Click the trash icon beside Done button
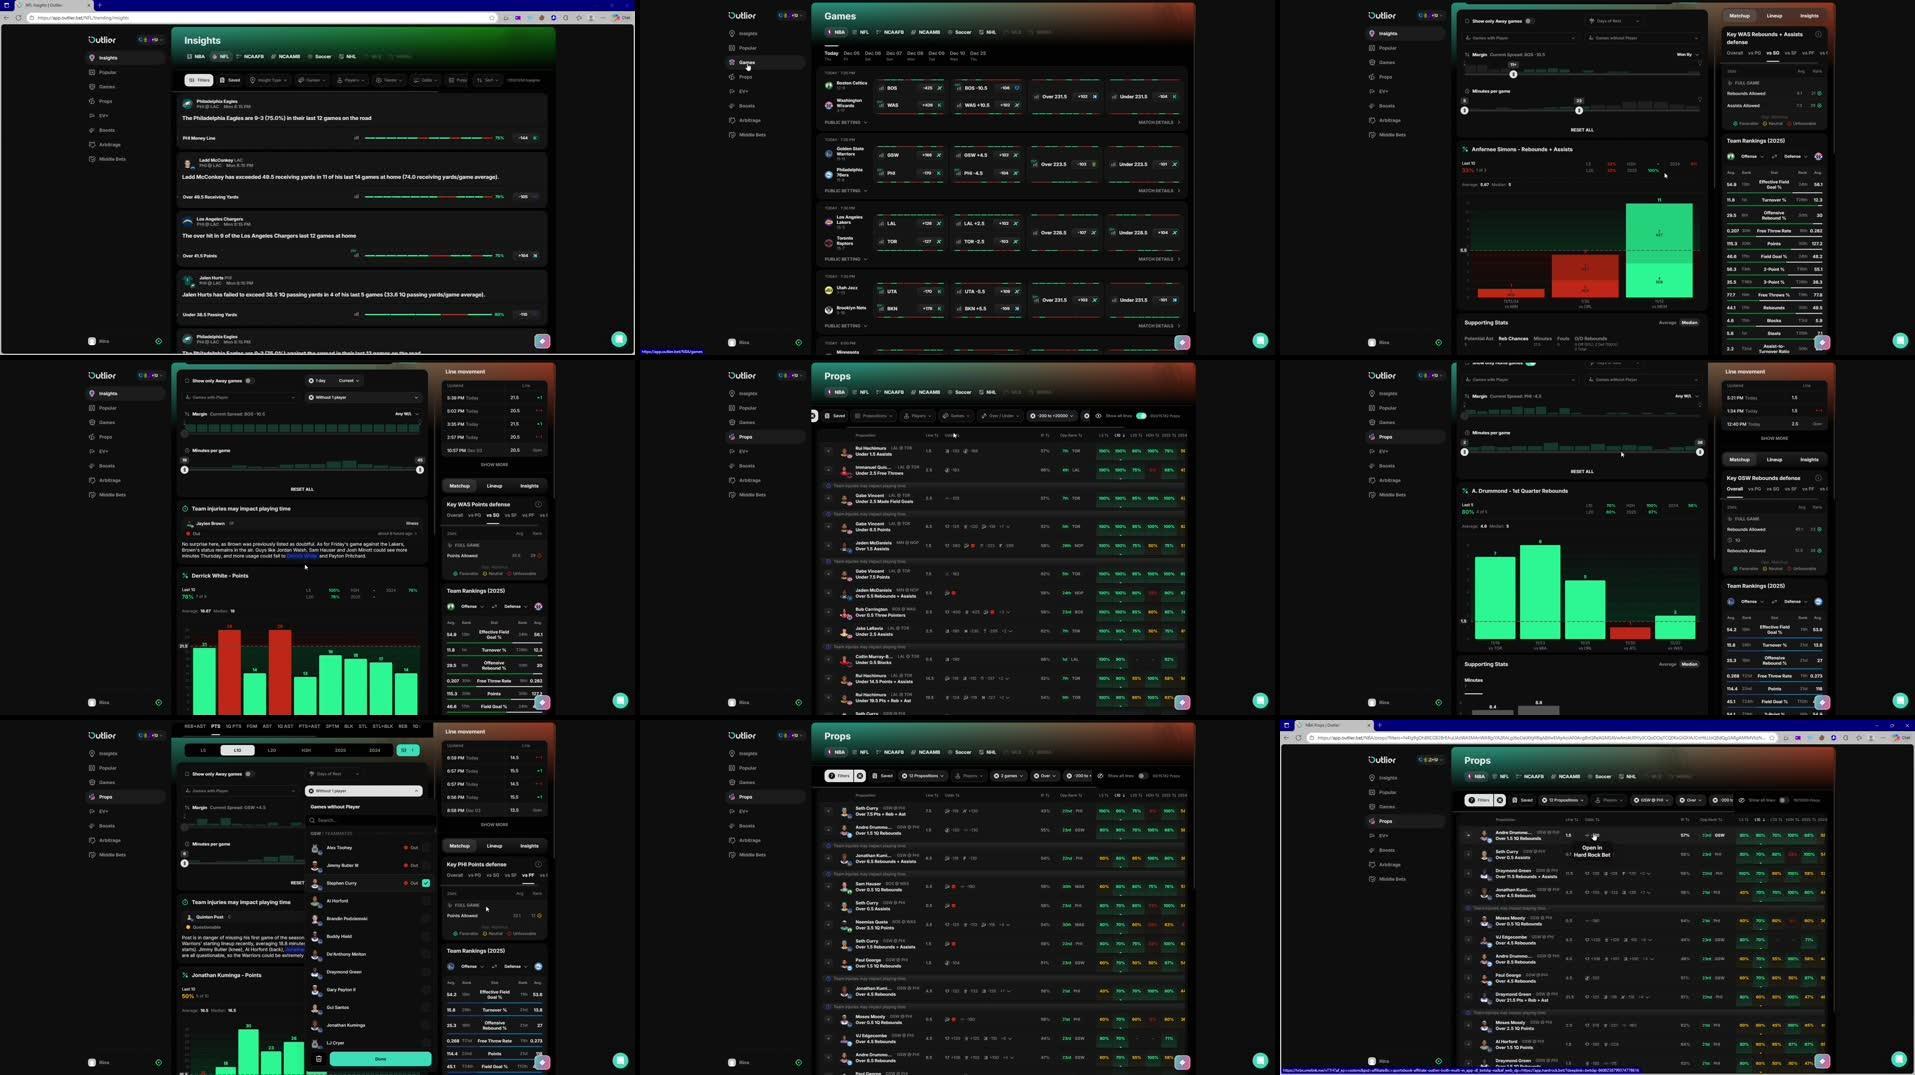The image size is (1915, 1075). pos(319,1059)
